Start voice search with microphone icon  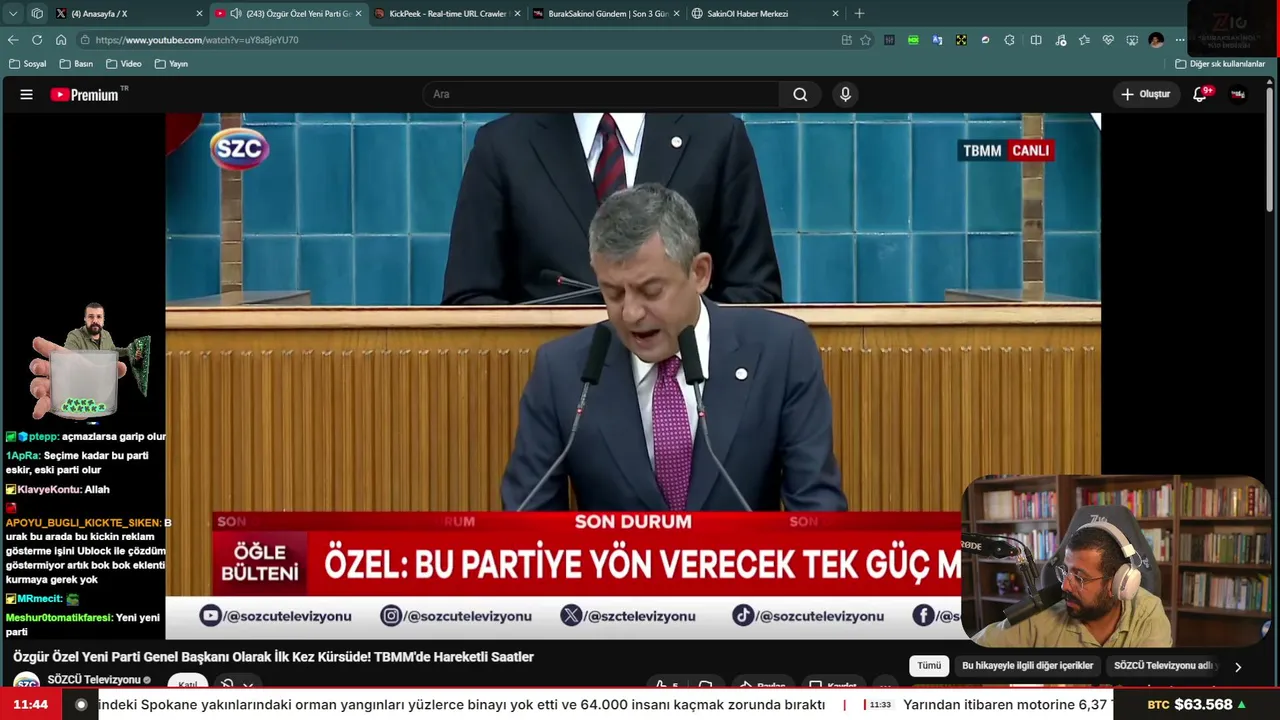click(x=845, y=94)
